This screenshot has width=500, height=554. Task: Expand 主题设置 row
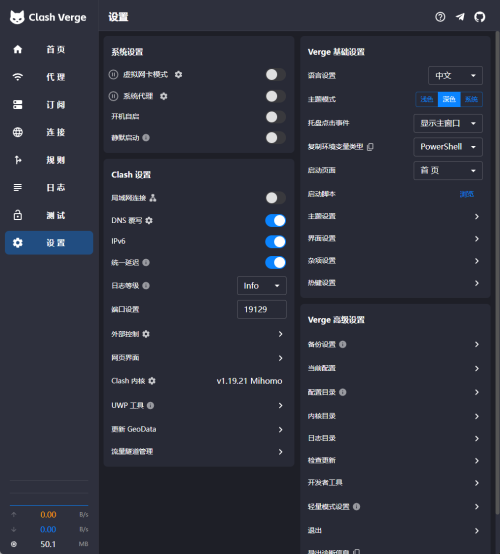(x=395, y=216)
